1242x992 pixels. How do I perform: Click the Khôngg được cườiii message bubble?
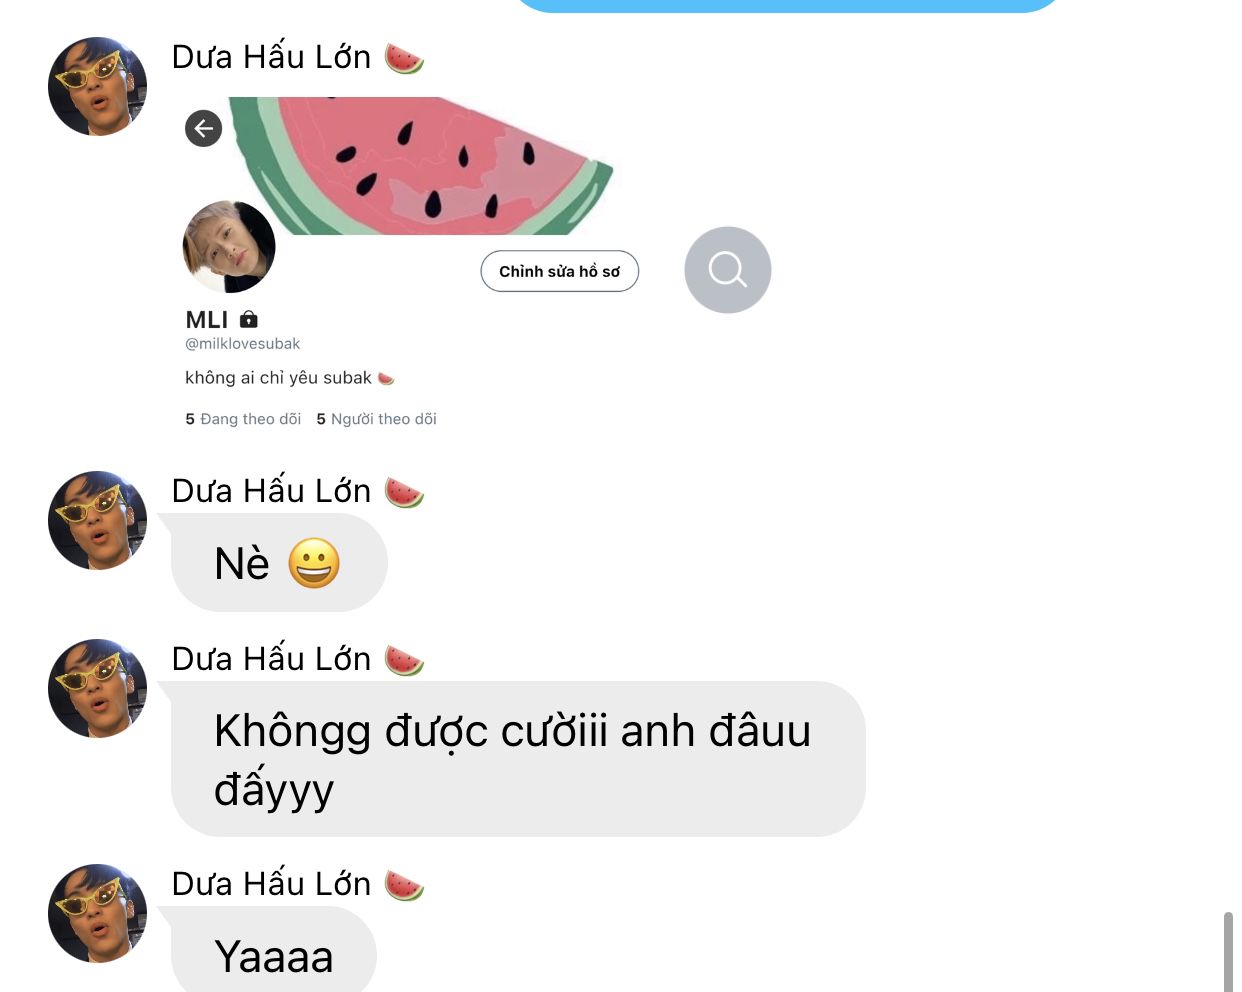[x=518, y=759]
